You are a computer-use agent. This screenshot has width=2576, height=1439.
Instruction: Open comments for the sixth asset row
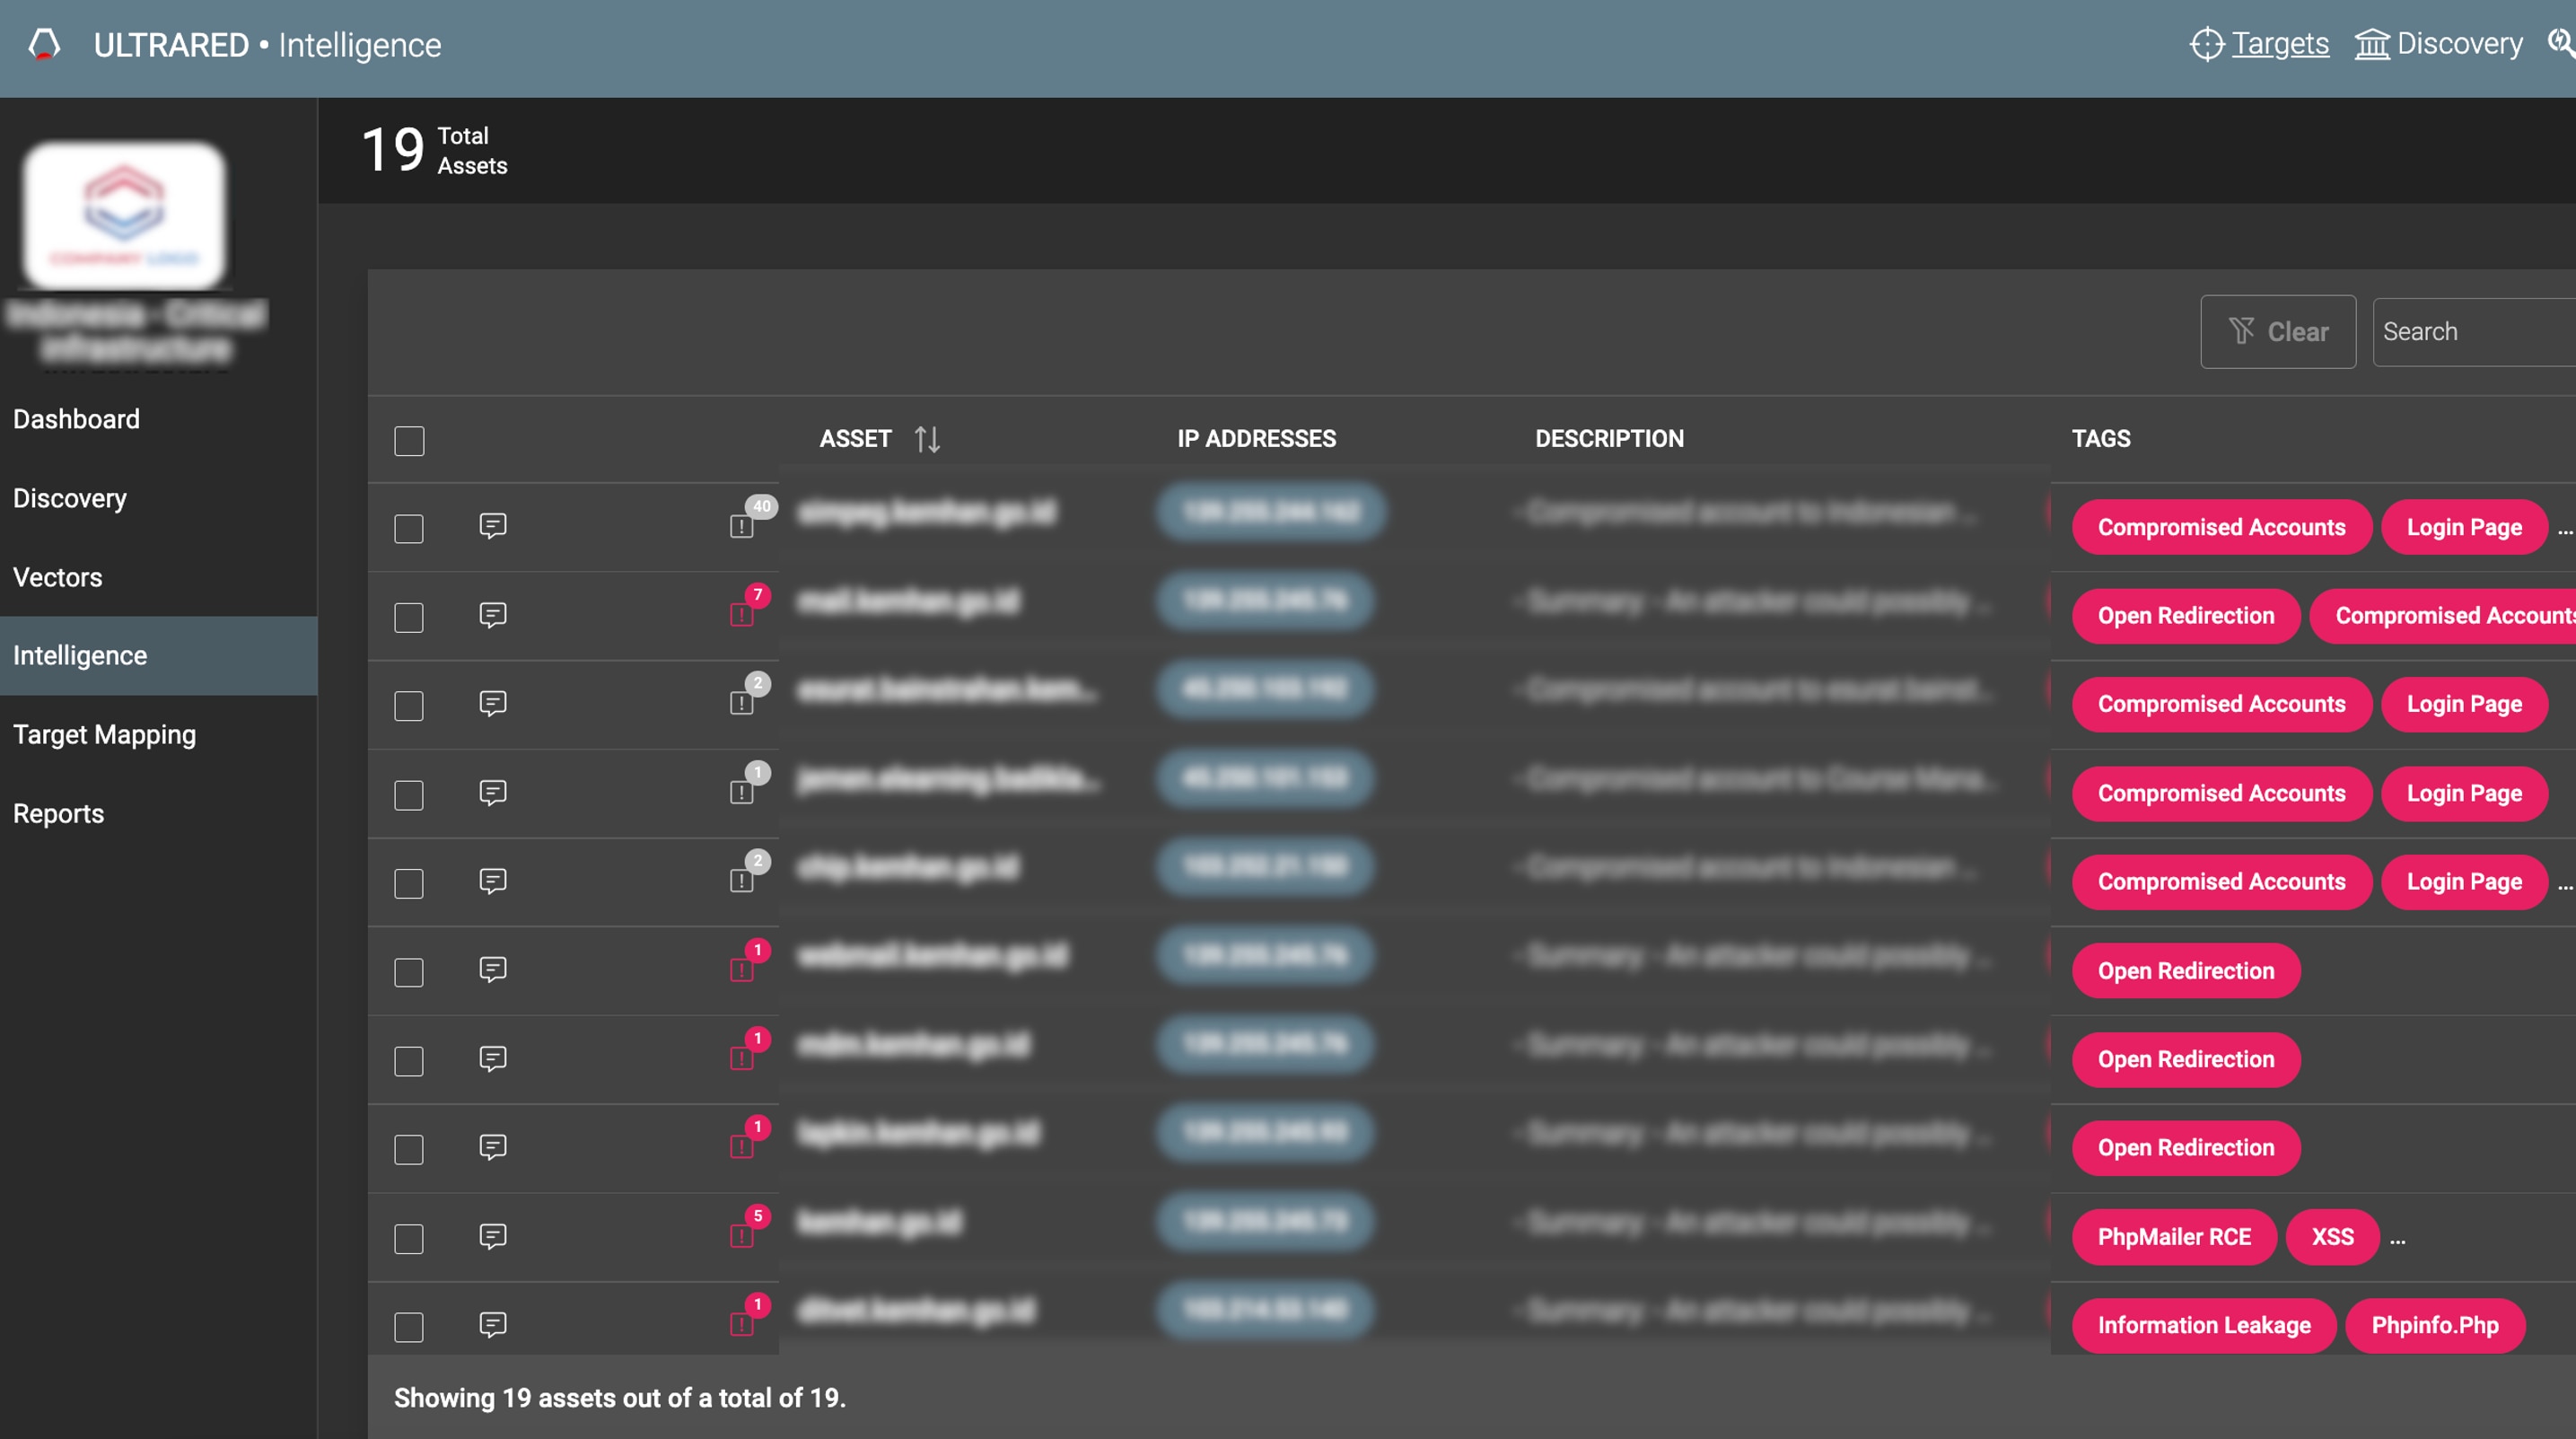pos(493,969)
